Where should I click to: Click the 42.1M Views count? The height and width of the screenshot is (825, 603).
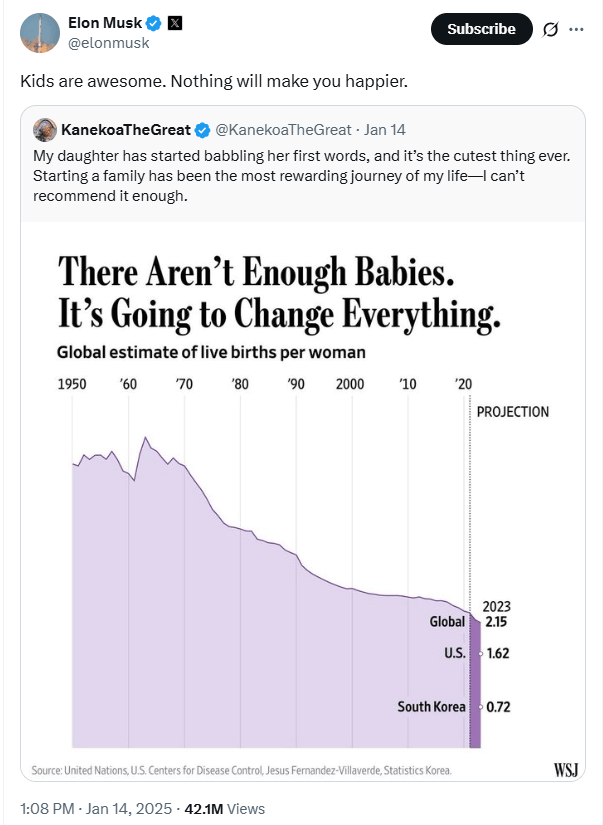pos(232,808)
